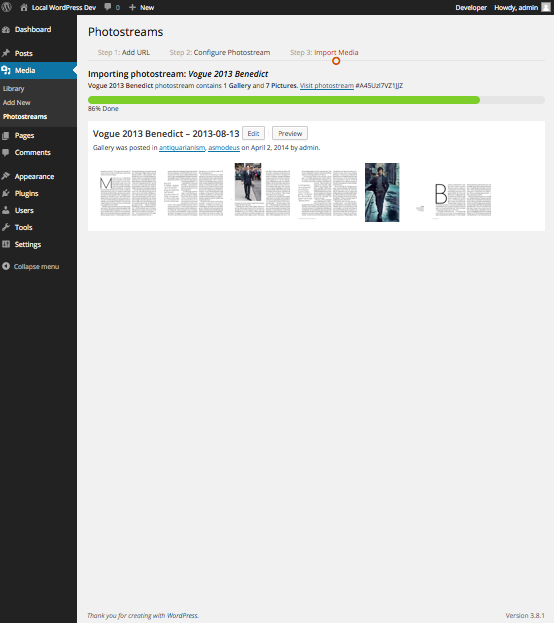Select the Appearance brush icon
This screenshot has height=623, width=554.
pyautogui.click(x=6, y=176)
